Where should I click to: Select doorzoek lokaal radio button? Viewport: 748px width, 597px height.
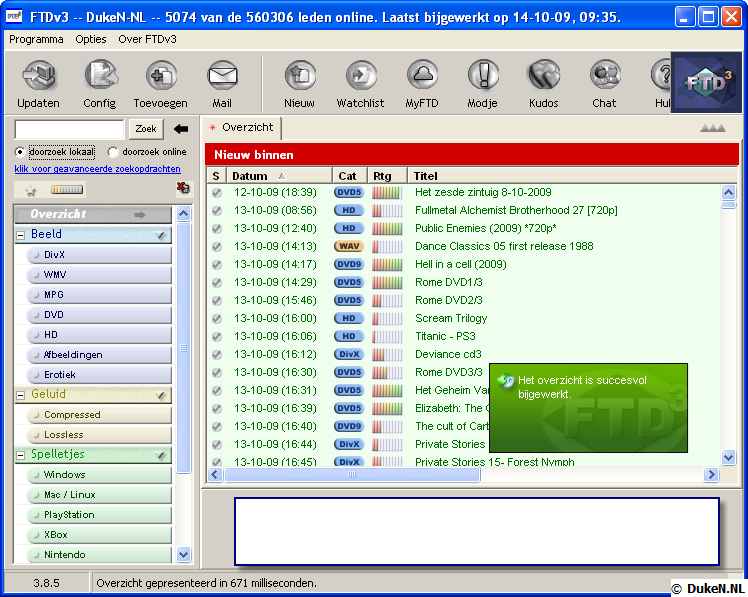click(x=20, y=152)
